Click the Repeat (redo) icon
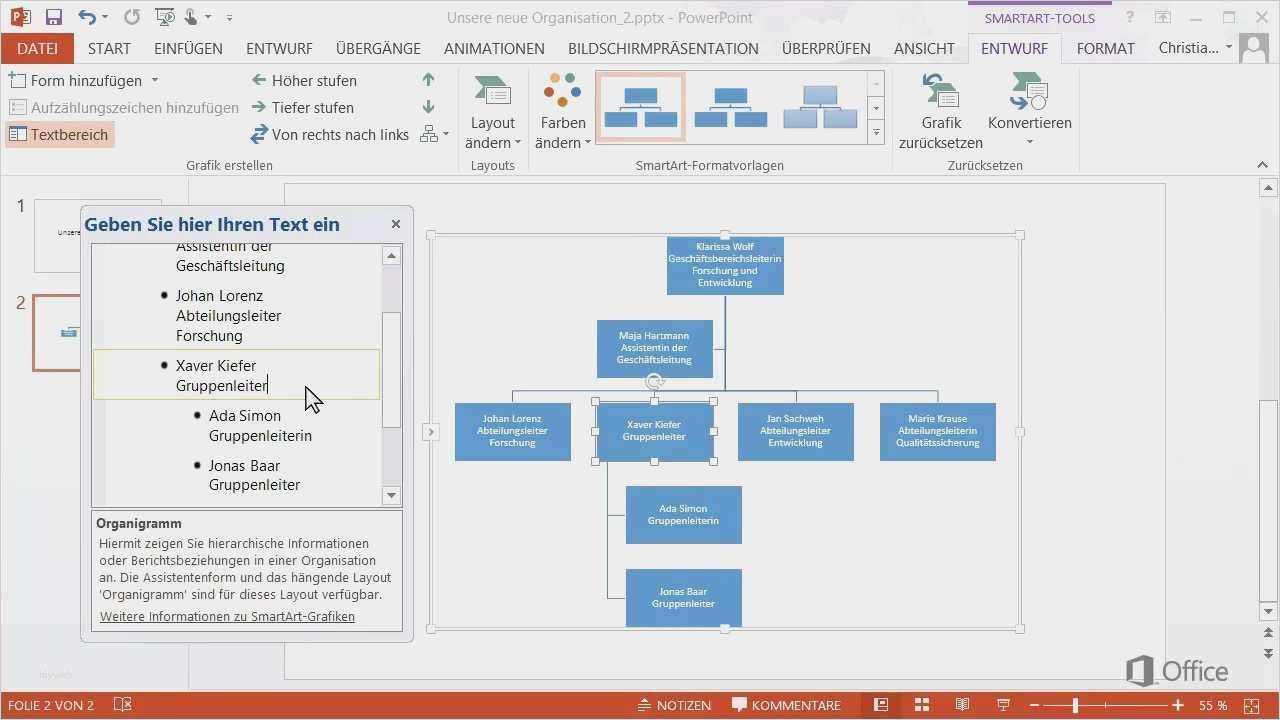 tap(132, 17)
